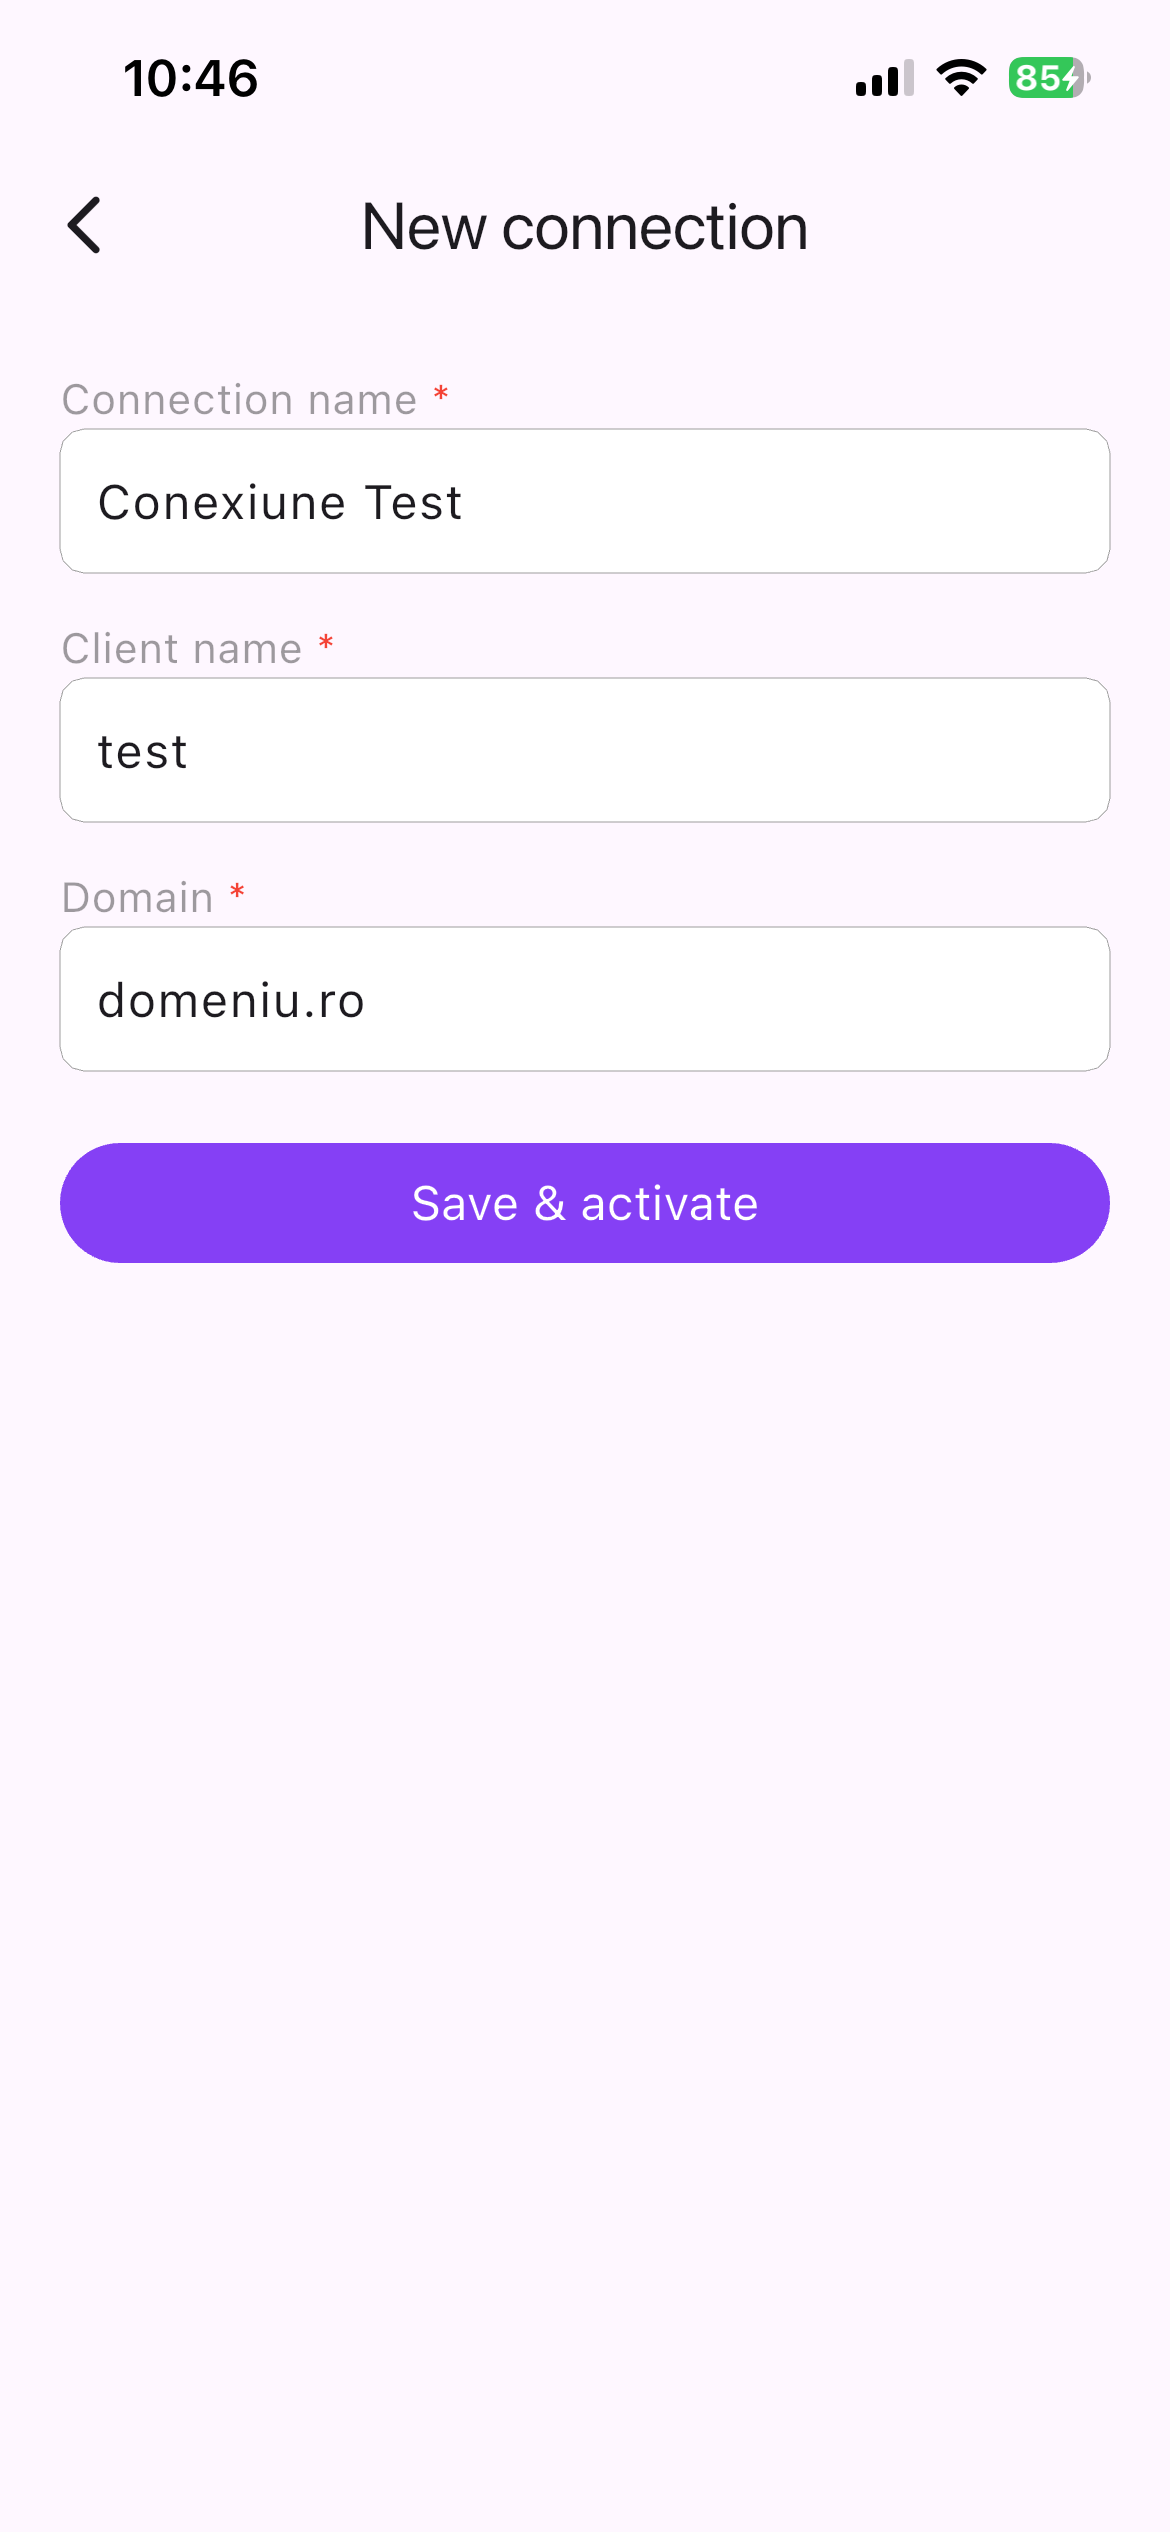Click the Connection name label
The image size is (1170, 2532).
coord(239,400)
